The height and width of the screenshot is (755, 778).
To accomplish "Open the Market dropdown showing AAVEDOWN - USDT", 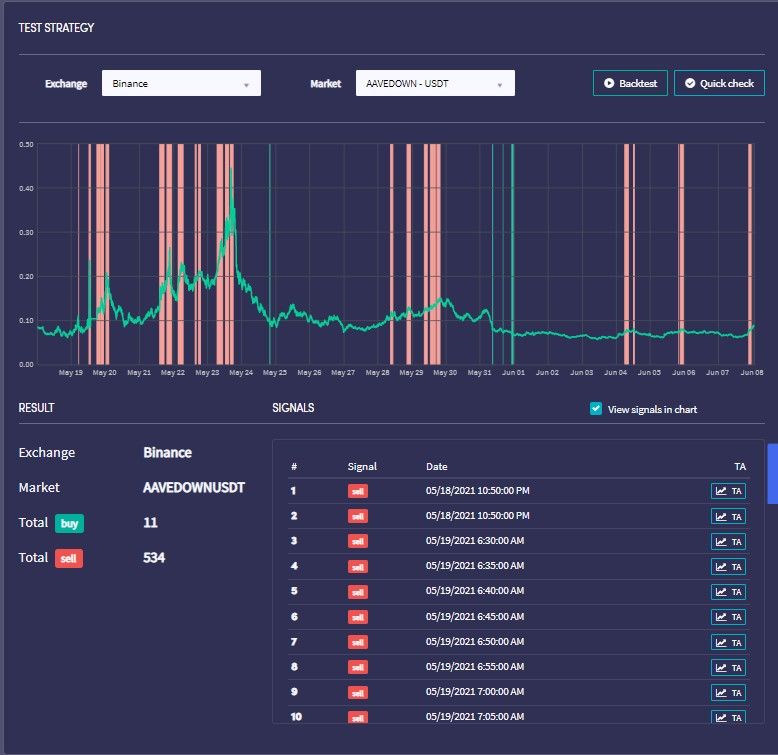I will [435, 83].
